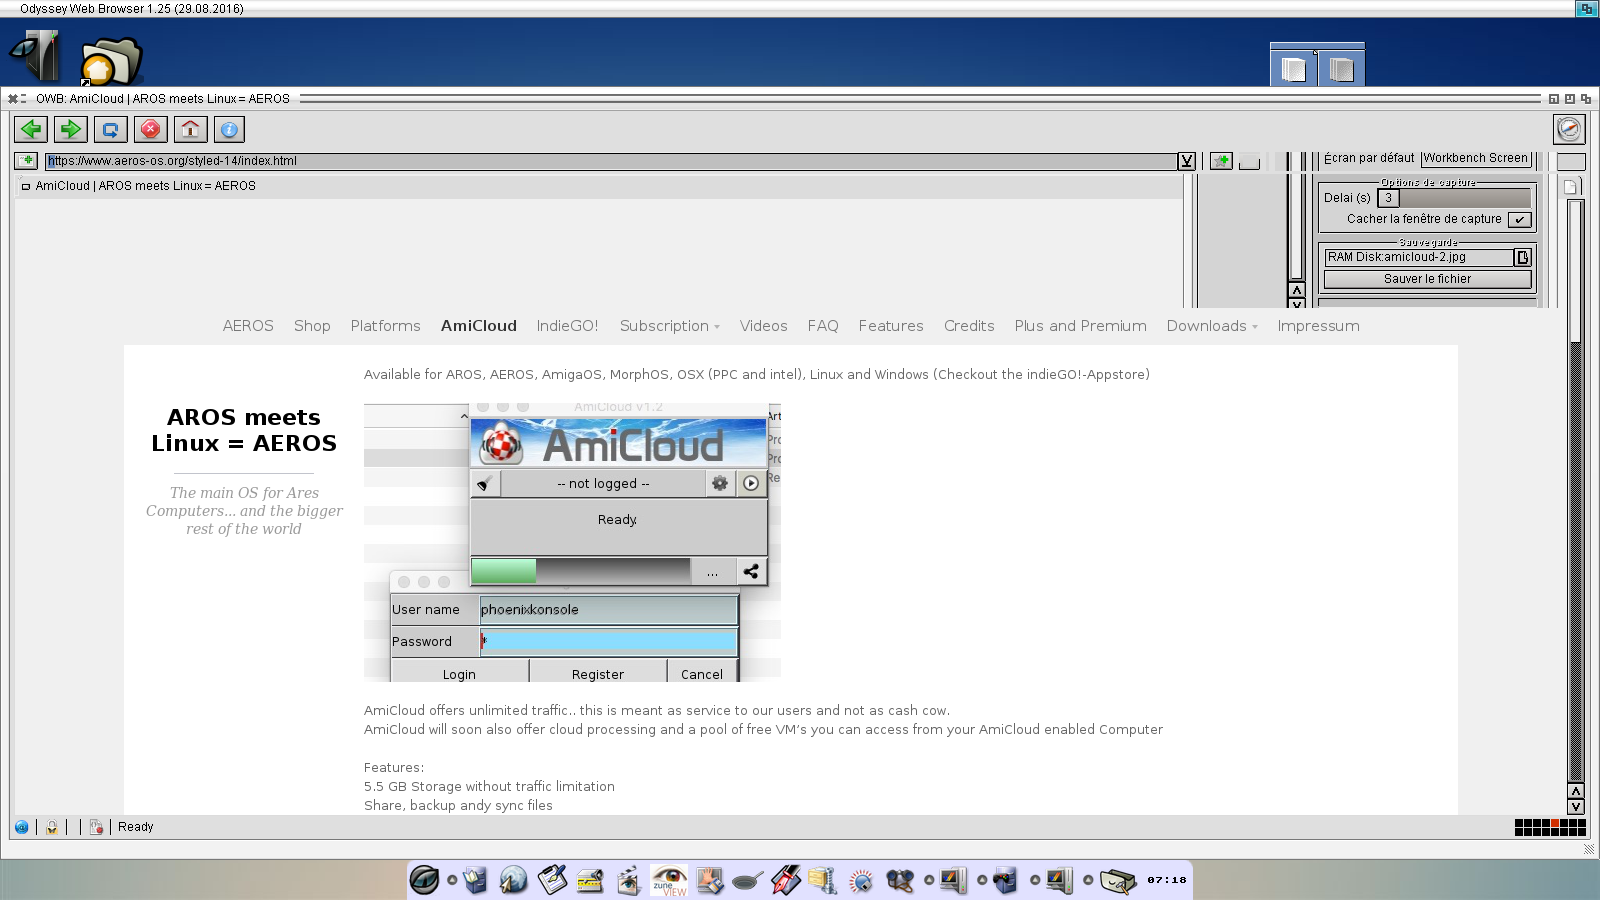Open the Platforms navigation item

385,326
